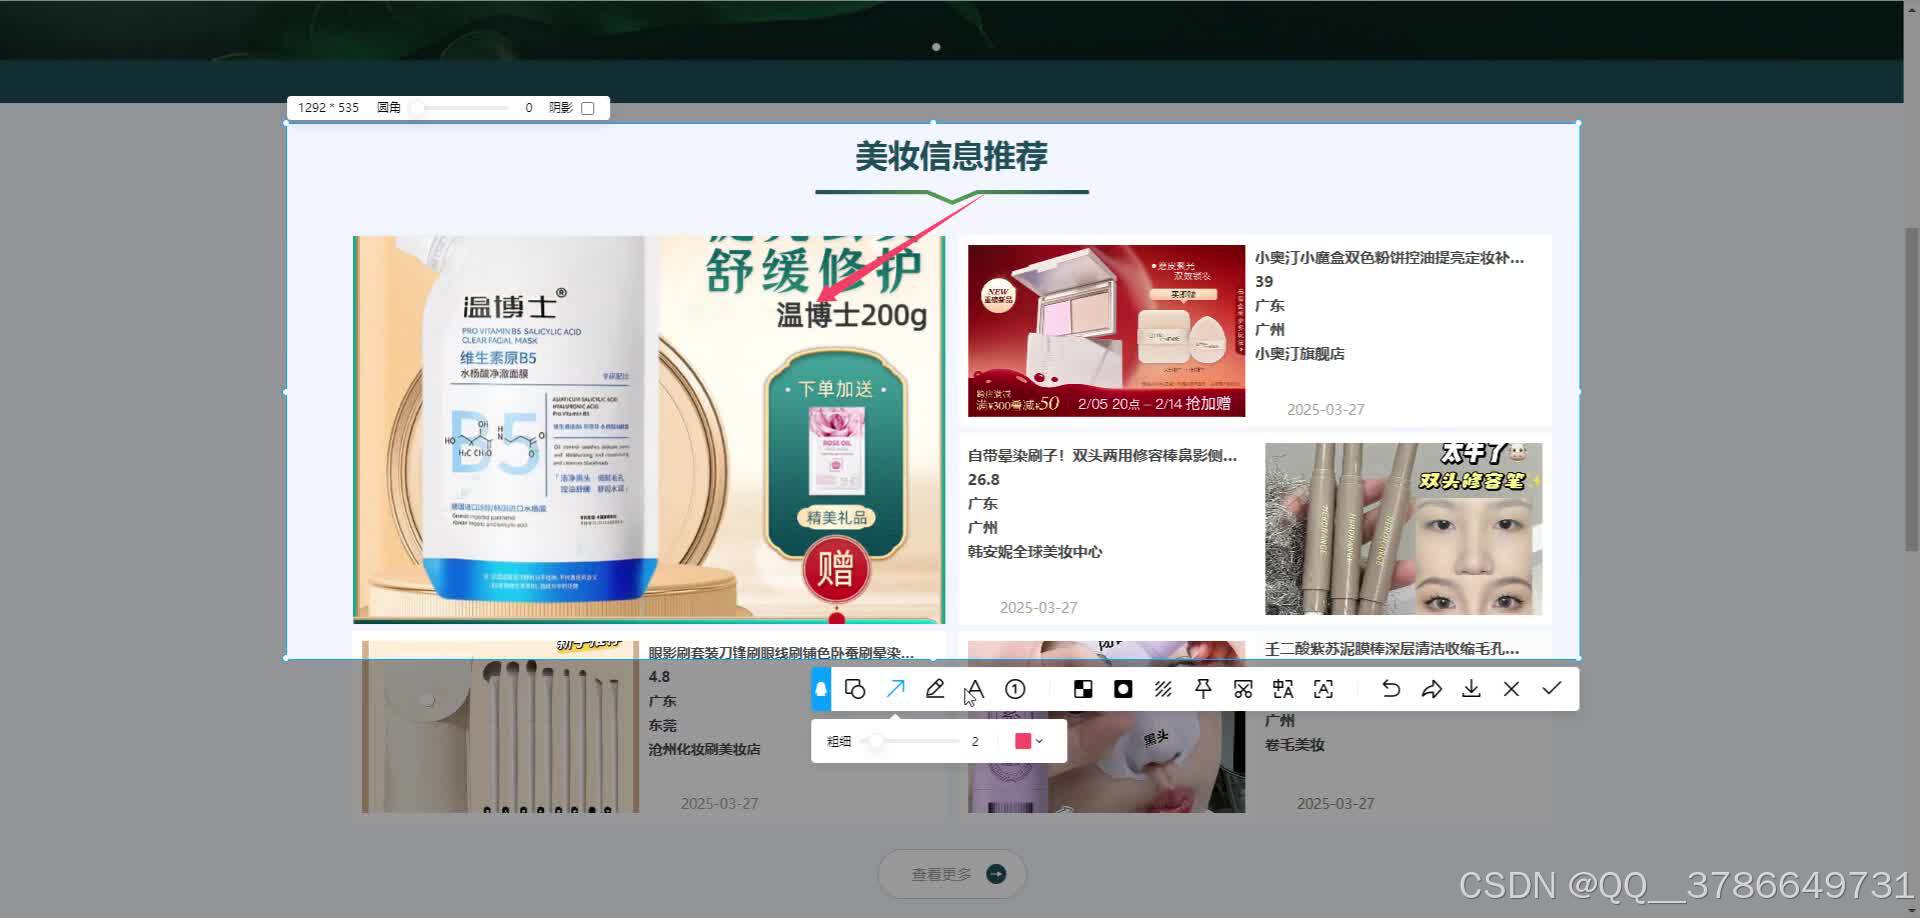Click the 查看更多 button
Screen dimensions: 1920x918
(x=951, y=873)
